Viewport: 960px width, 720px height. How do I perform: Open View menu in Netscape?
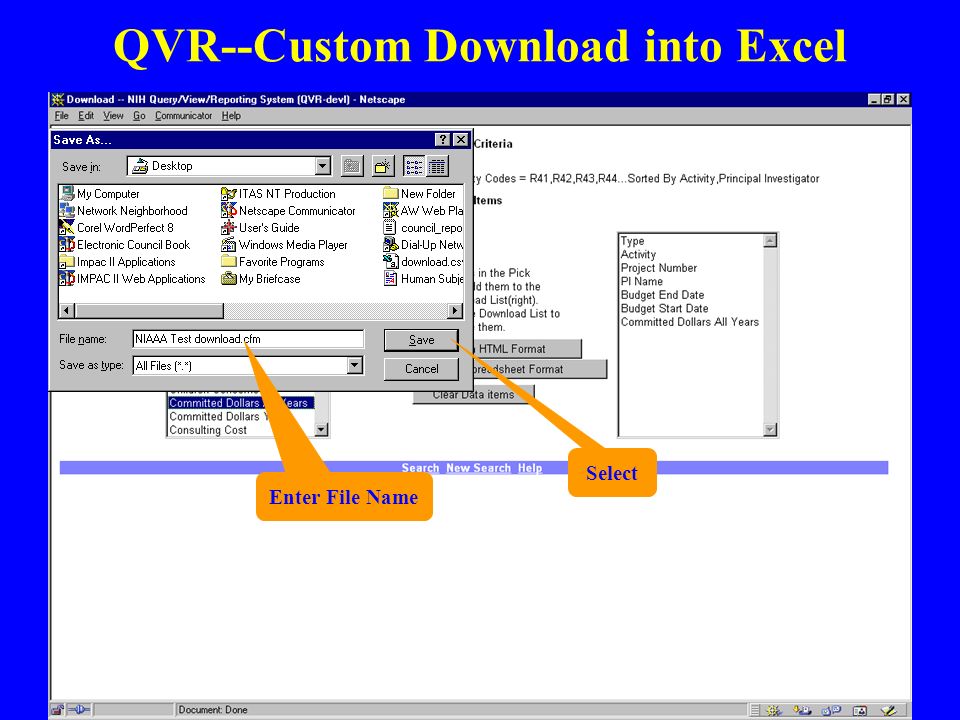[x=113, y=116]
